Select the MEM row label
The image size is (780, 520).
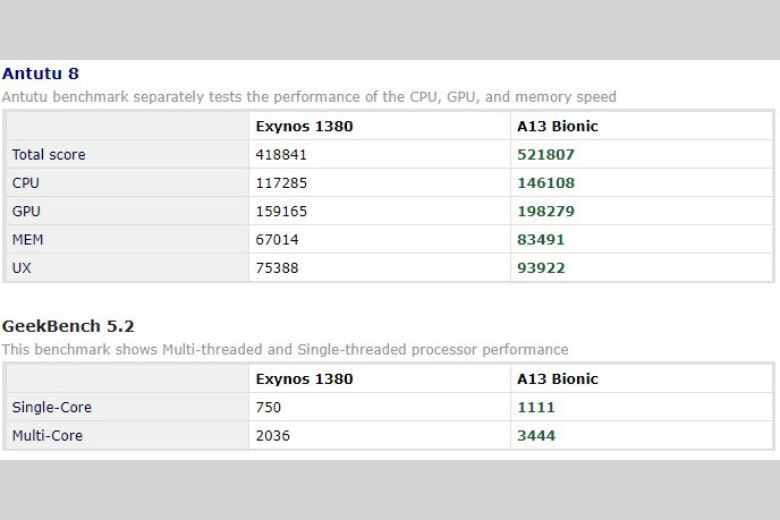click(x=28, y=240)
